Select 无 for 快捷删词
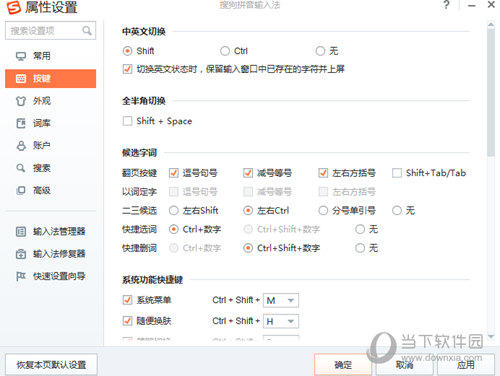Viewport: 500px width, 376px height. (x=360, y=248)
